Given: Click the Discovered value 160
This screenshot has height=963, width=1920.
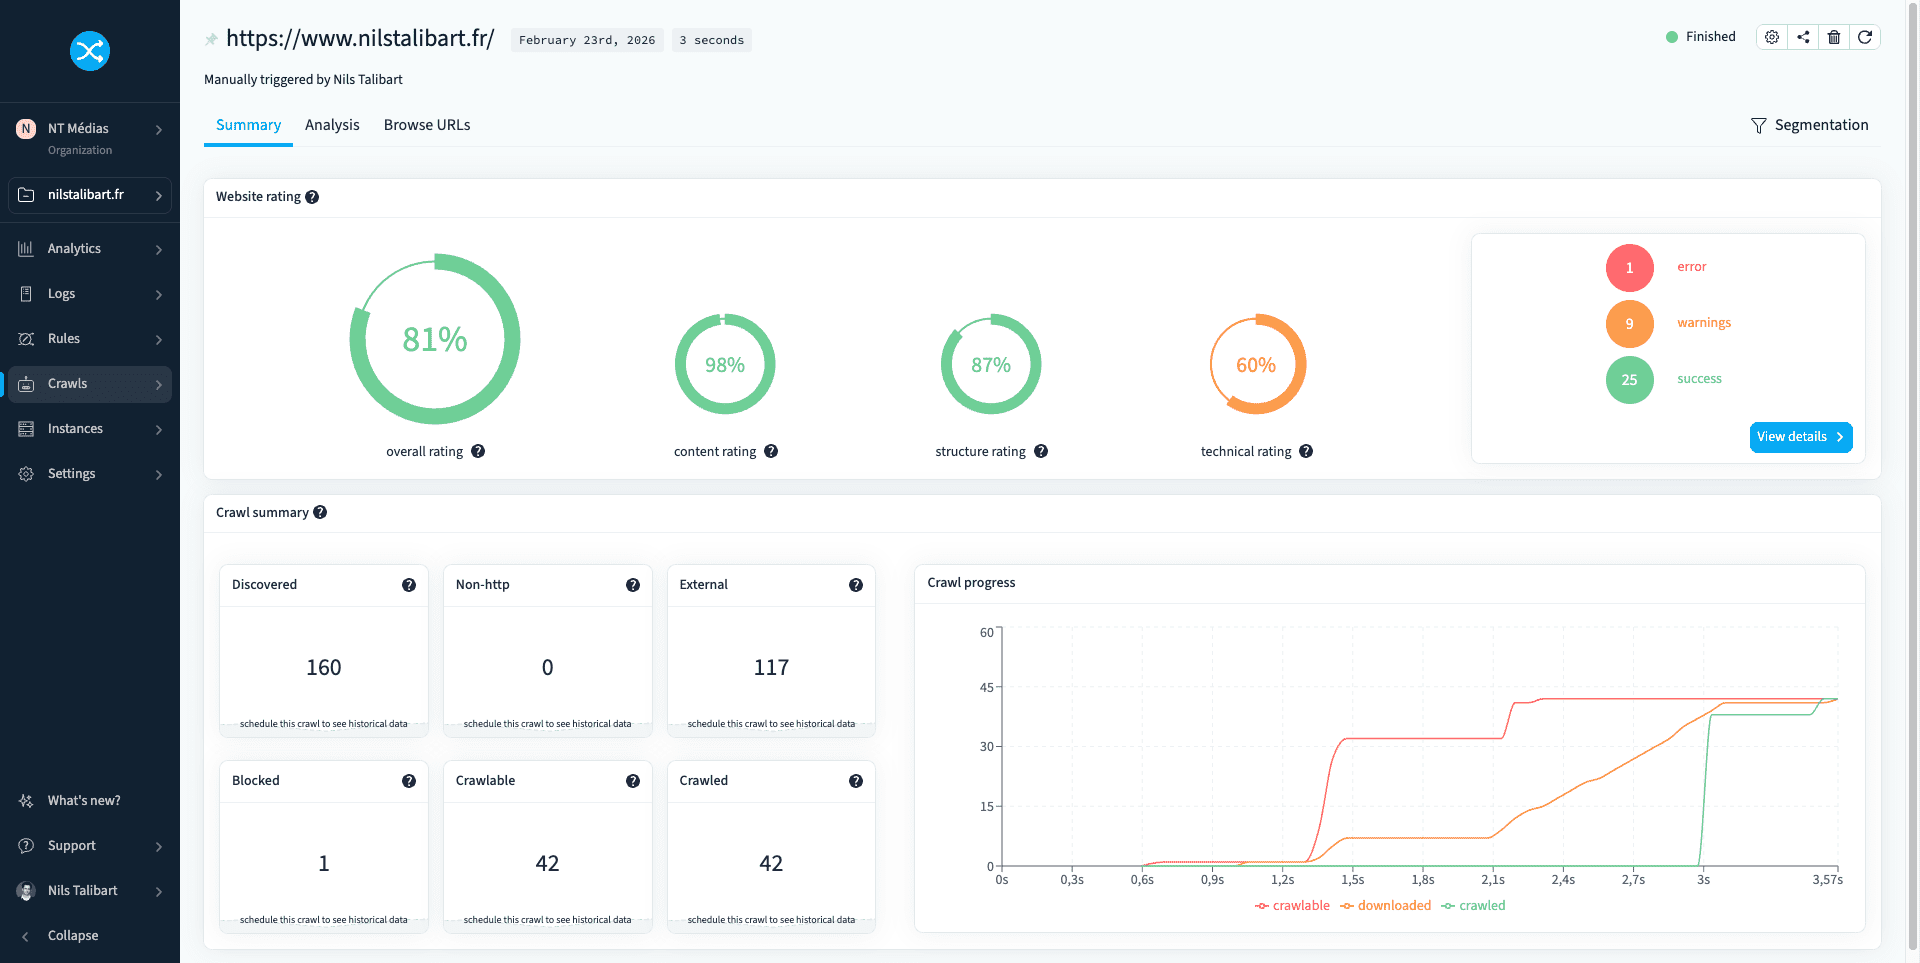Looking at the screenshot, I should tap(324, 667).
